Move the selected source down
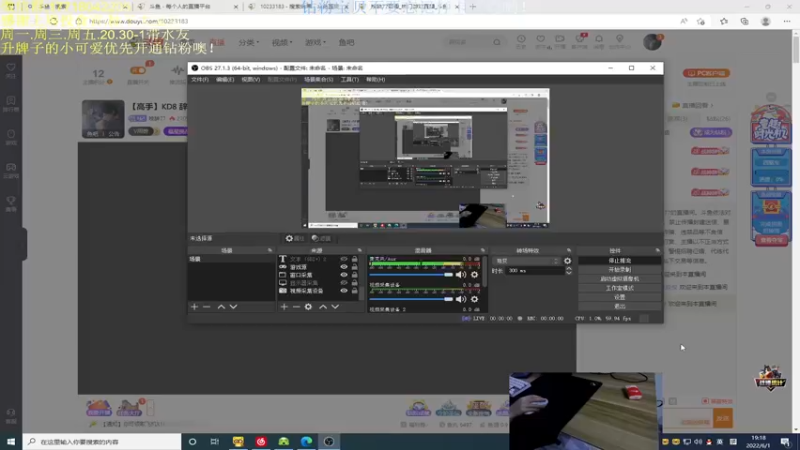This screenshot has height=450, width=800. [335, 307]
